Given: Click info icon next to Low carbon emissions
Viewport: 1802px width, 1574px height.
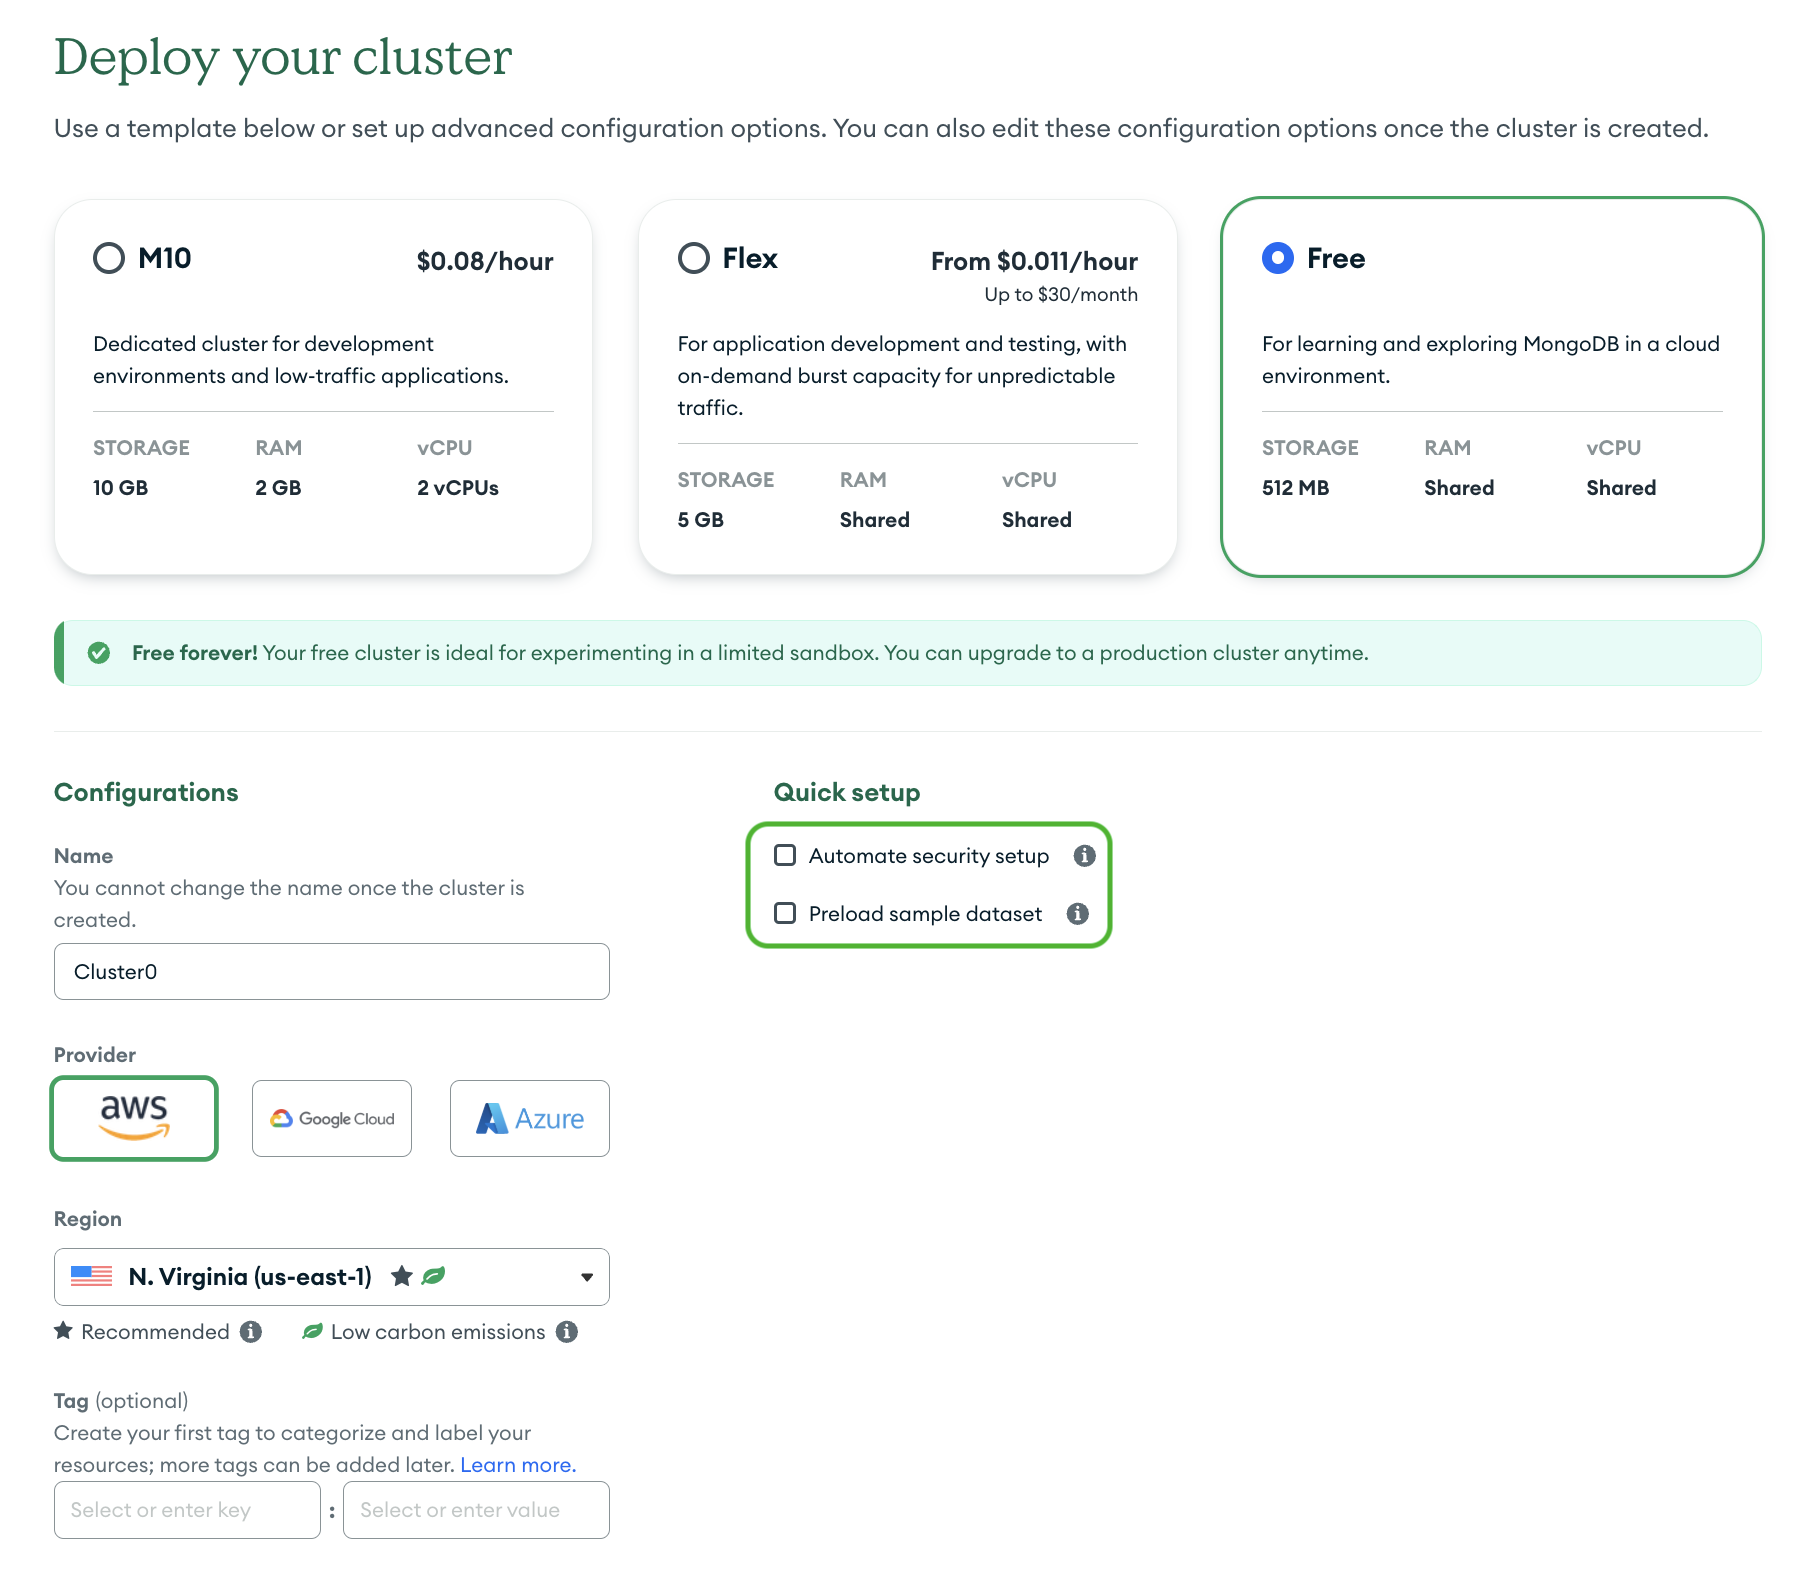Looking at the screenshot, I should click(567, 1332).
